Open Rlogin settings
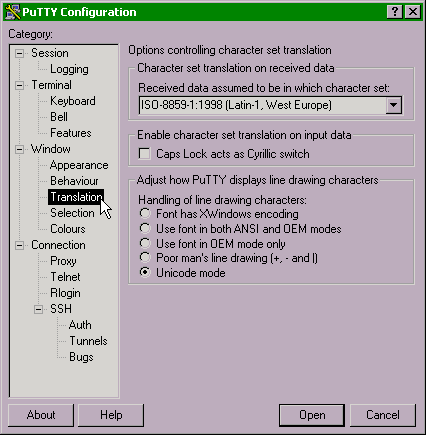The width and height of the screenshot is (426, 435). tap(65, 293)
